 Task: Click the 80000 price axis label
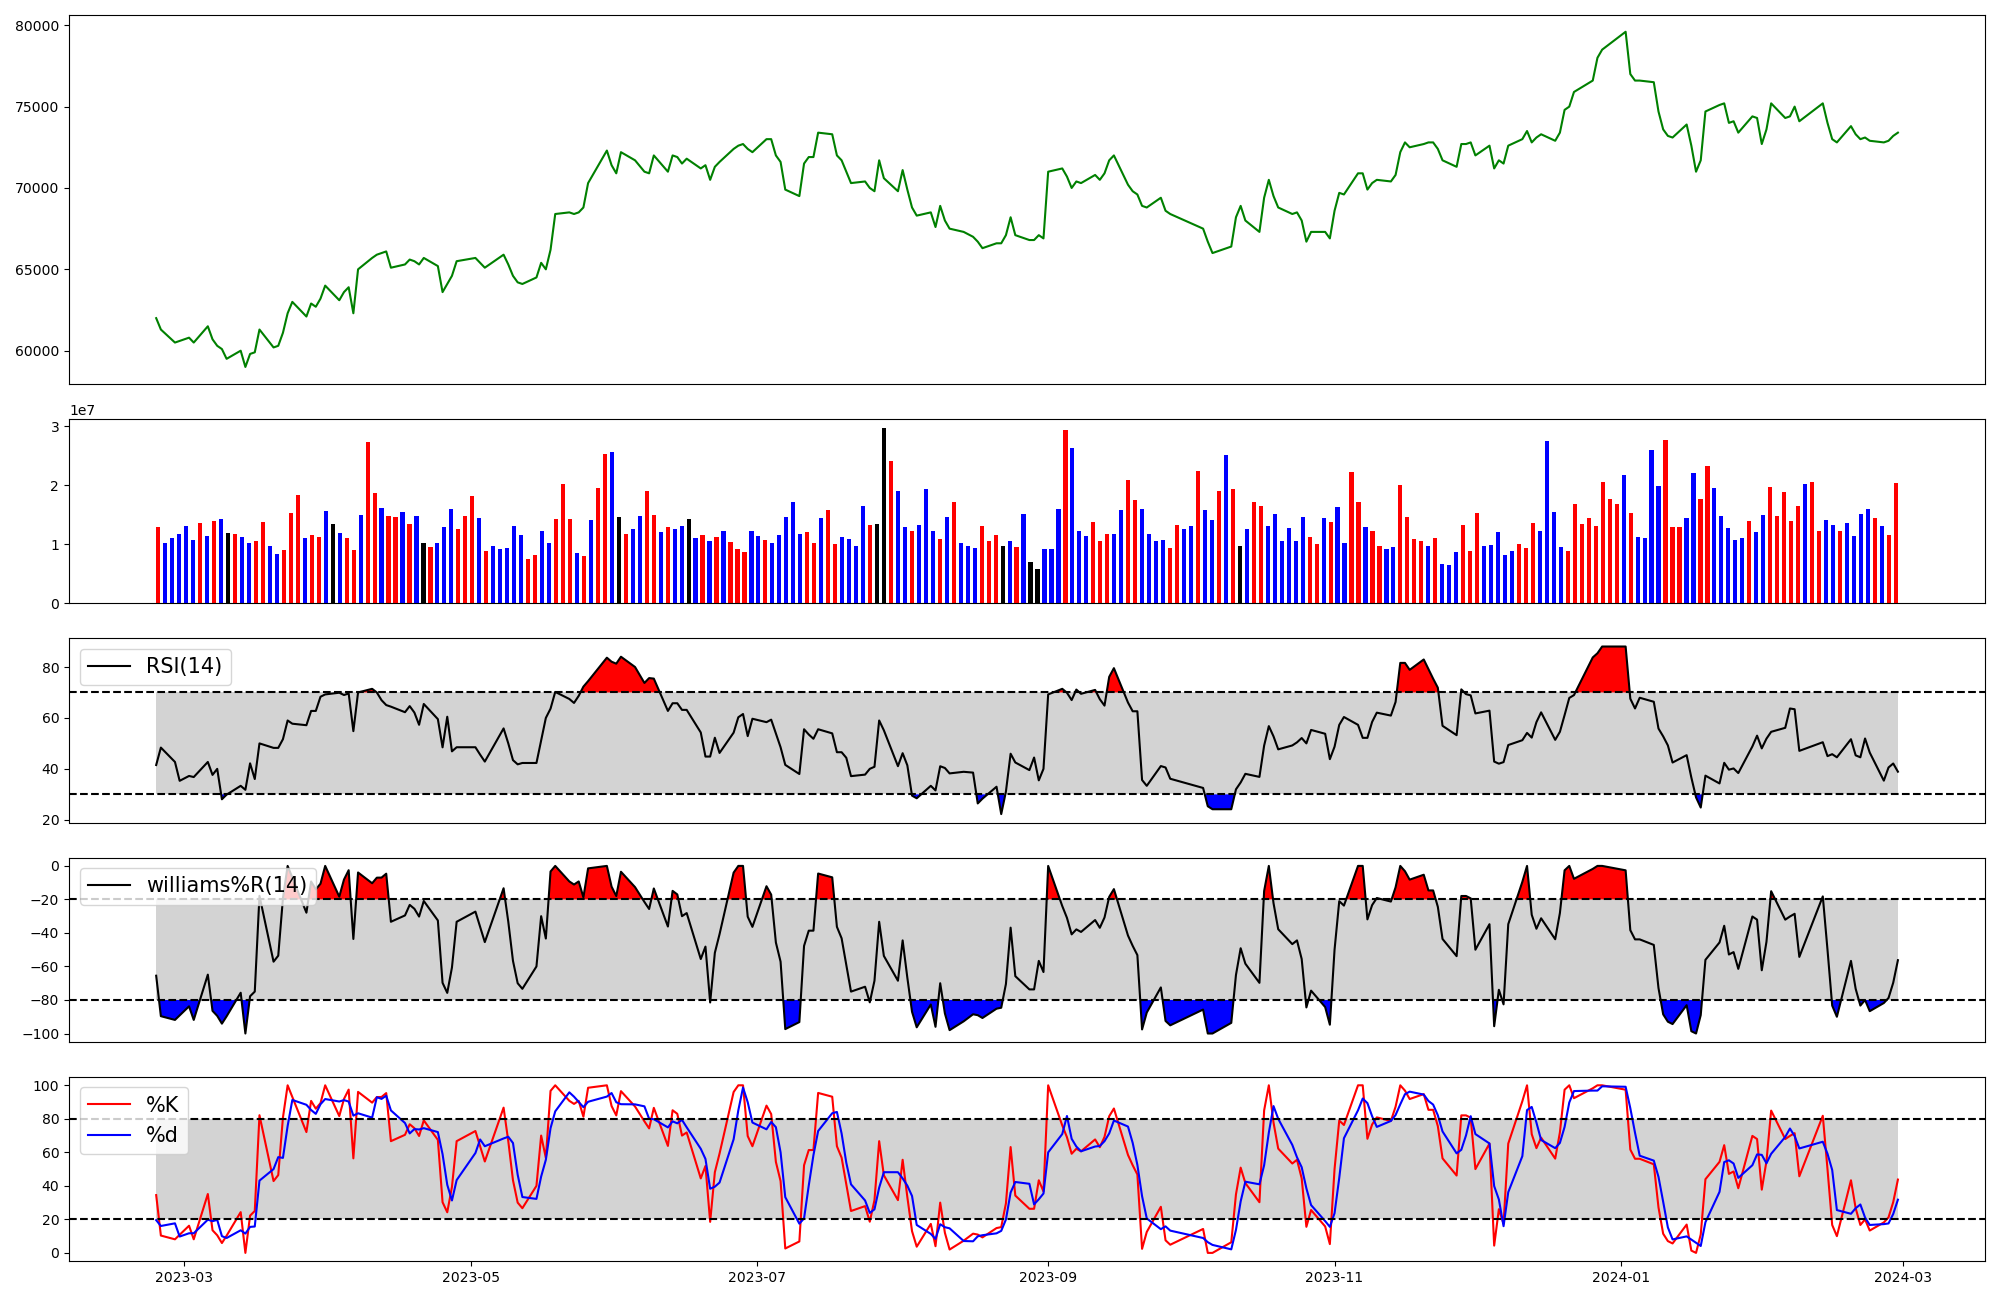click(37, 26)
